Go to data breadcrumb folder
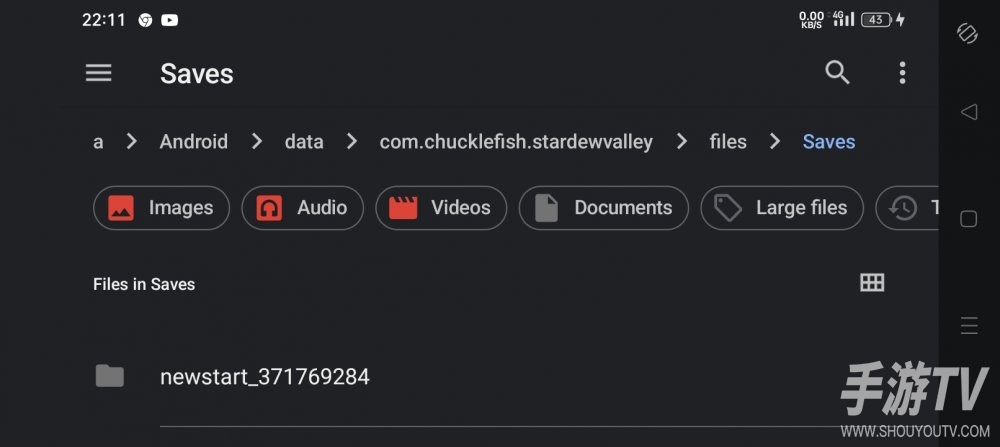The width and height of the screenshot is (1000, 447). point(304,142)
